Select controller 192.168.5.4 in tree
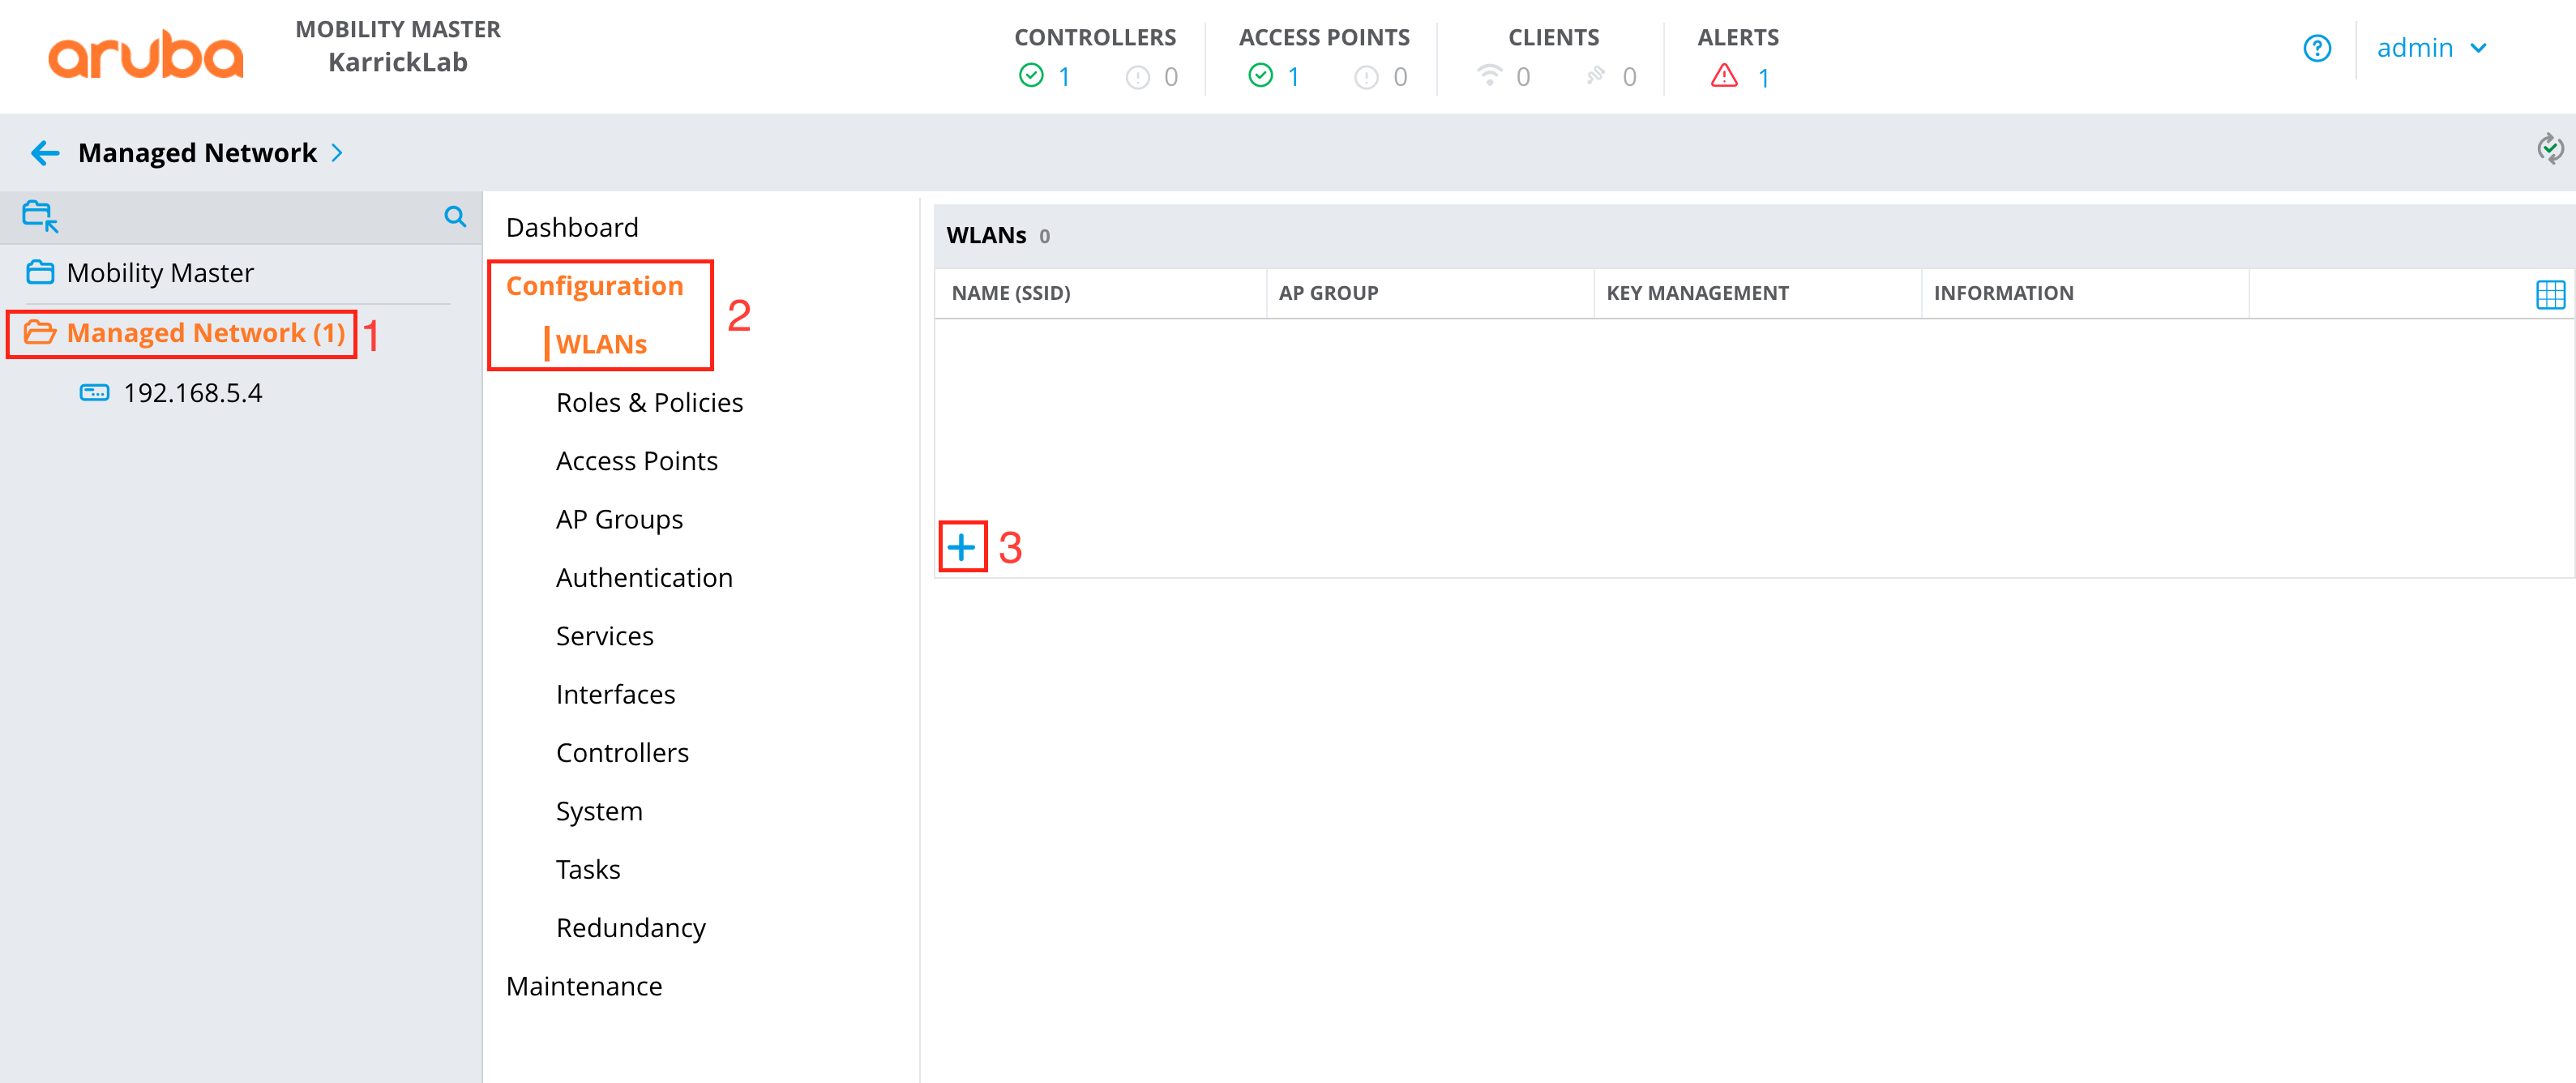Image resolution: width=2576 pixels, height=1083 pixels. 192,393
